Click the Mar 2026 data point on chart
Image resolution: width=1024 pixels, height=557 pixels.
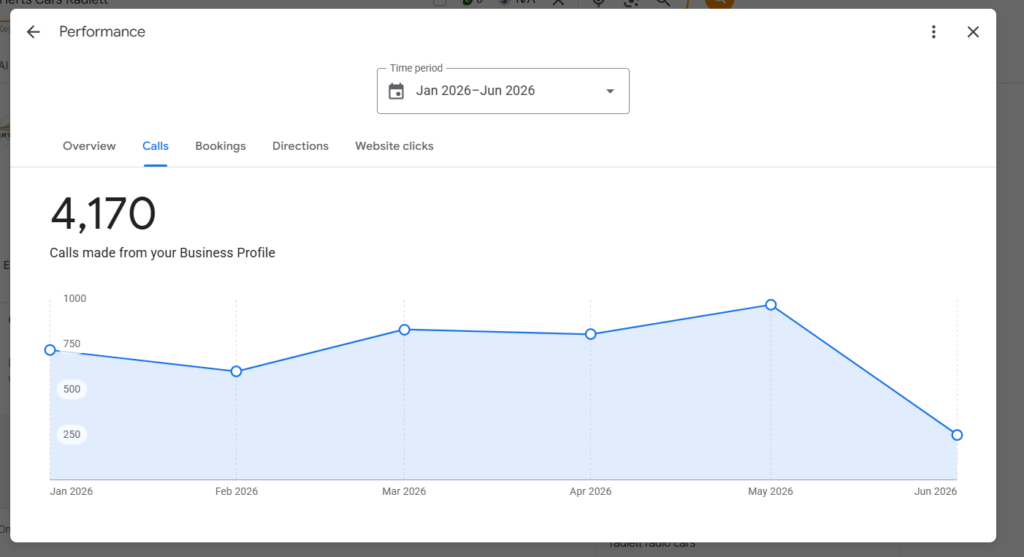pyautogui.click(x=404, y=330)
